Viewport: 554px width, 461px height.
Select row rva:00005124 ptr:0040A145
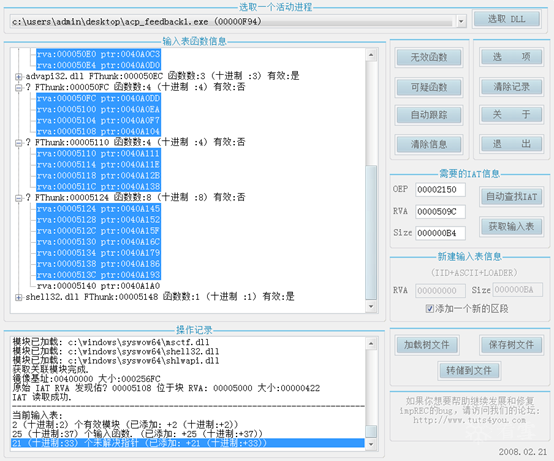[98, 209]
